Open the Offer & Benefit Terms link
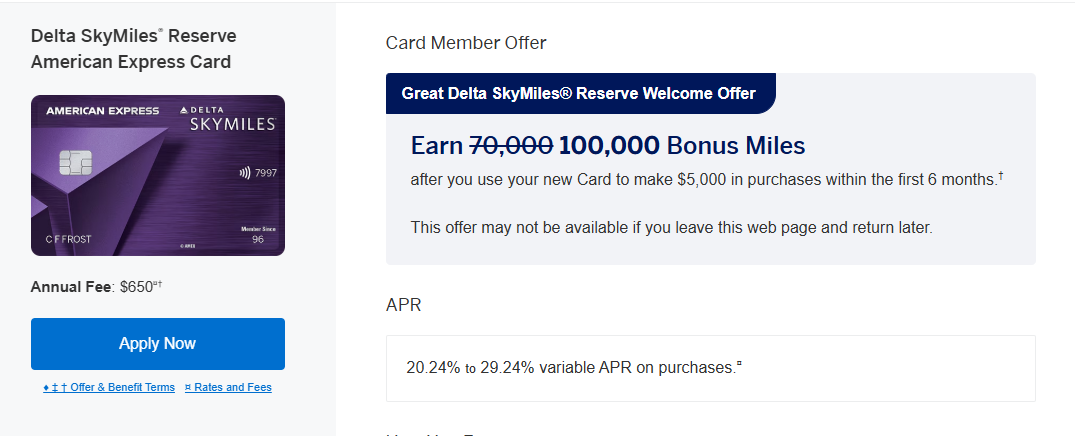Image resolution: width=1075 pixels, height=436 pixels. [109, 387]
